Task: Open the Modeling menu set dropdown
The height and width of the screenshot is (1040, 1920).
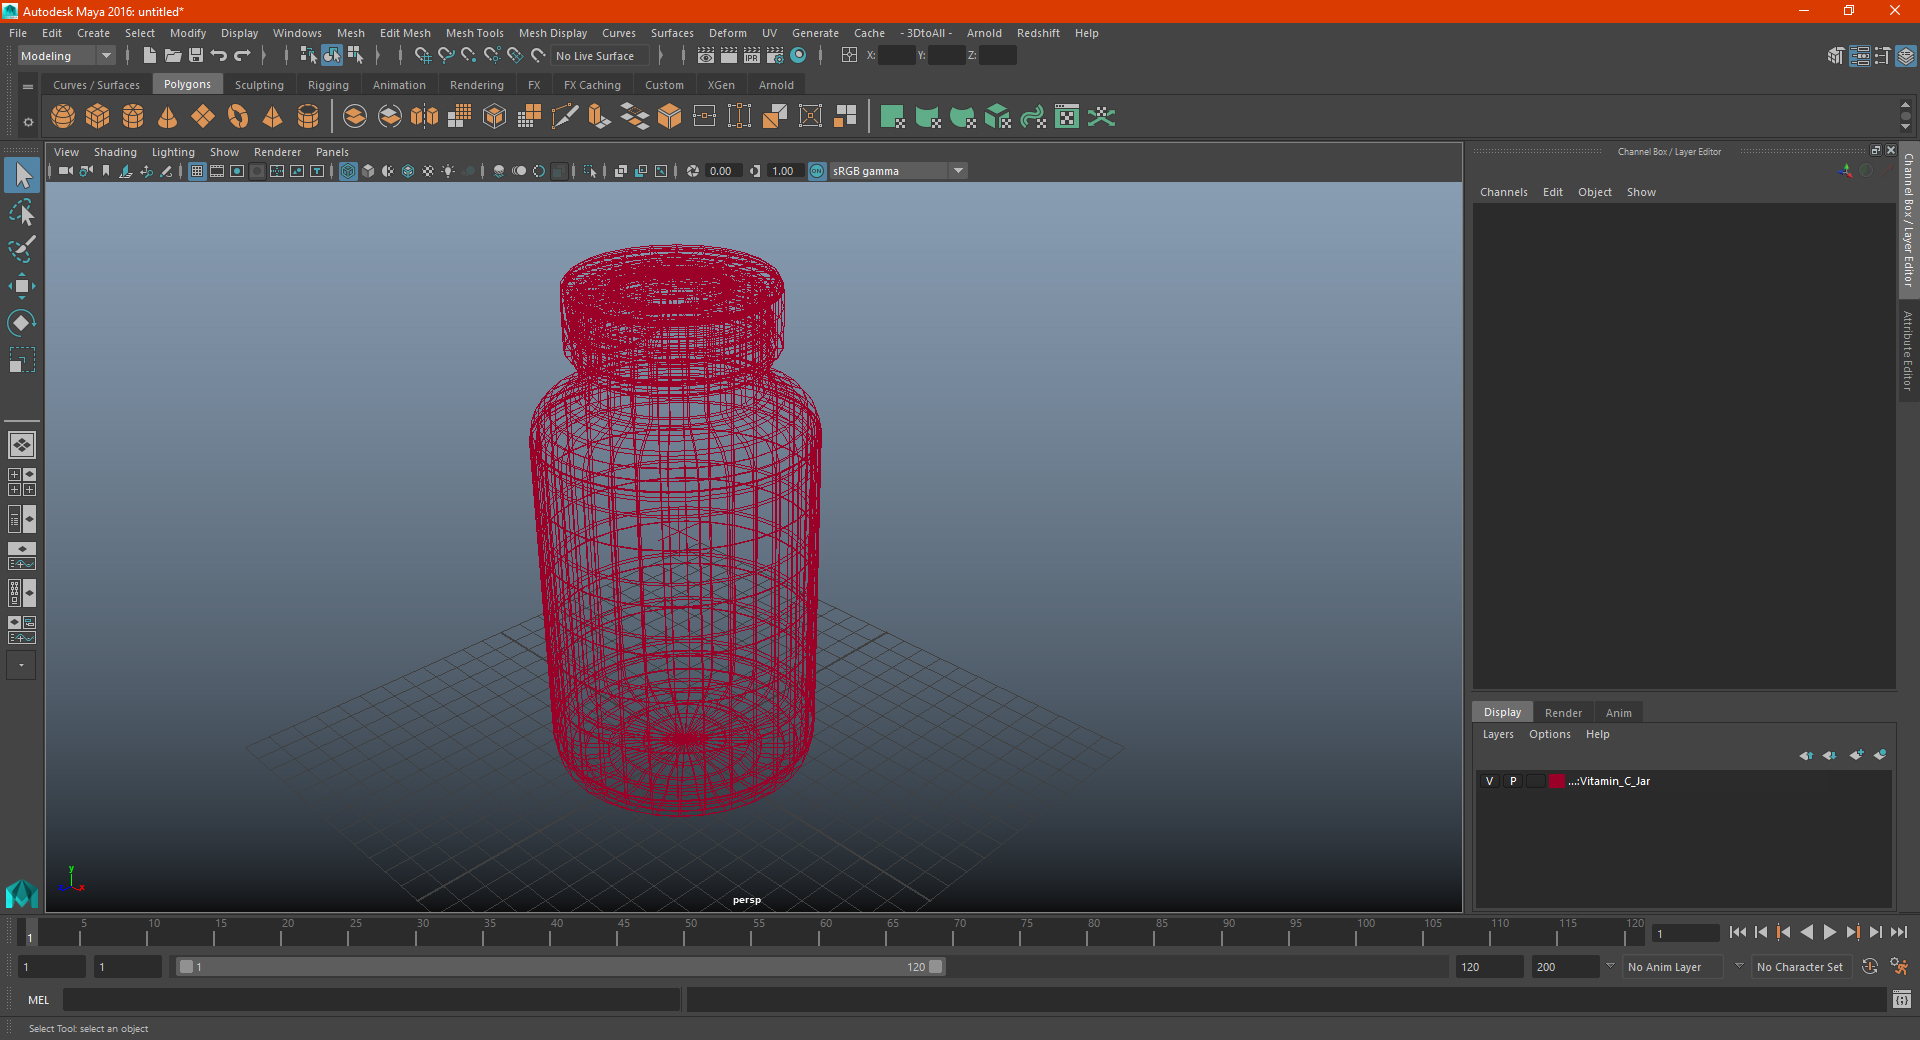Action: click(x=67, y=56)
